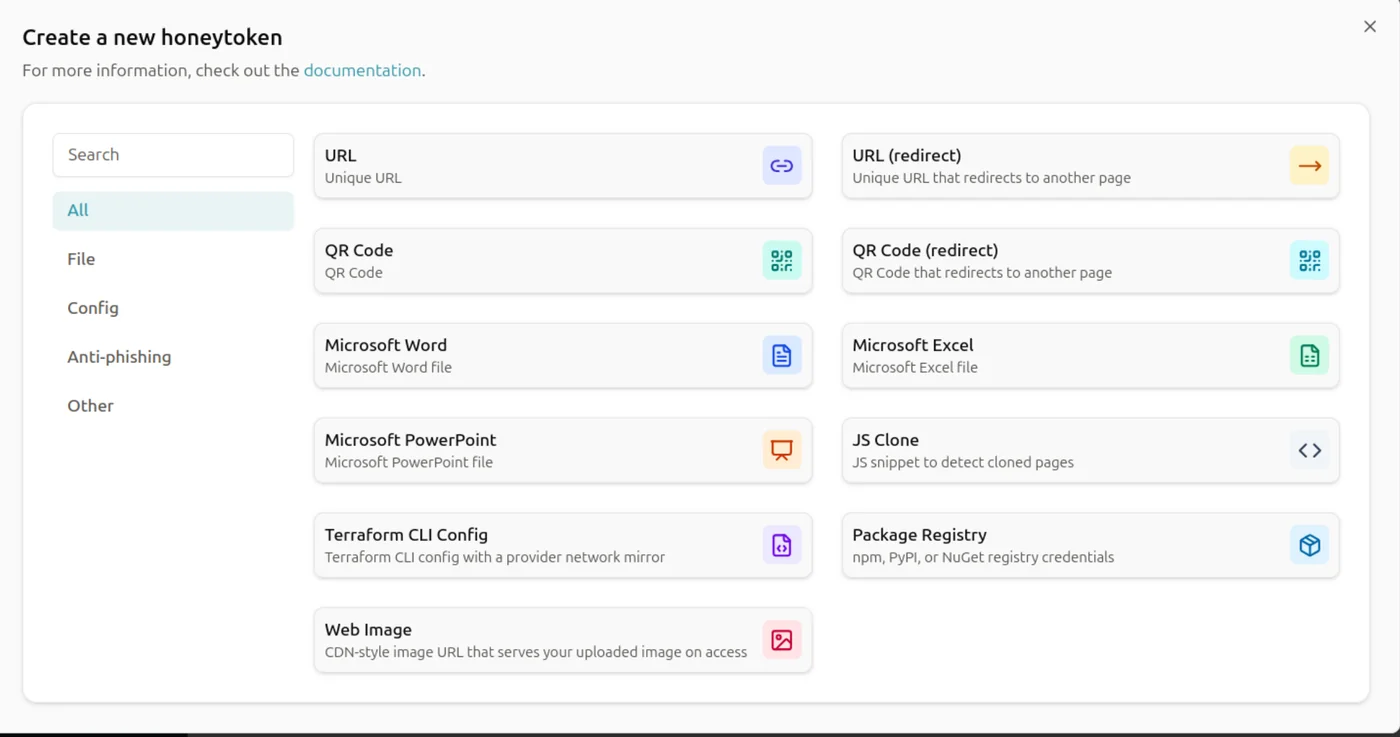This screenshot has width=1400, height=737.
Task: Click the link icon on the URL card
Action: [782, 166]
